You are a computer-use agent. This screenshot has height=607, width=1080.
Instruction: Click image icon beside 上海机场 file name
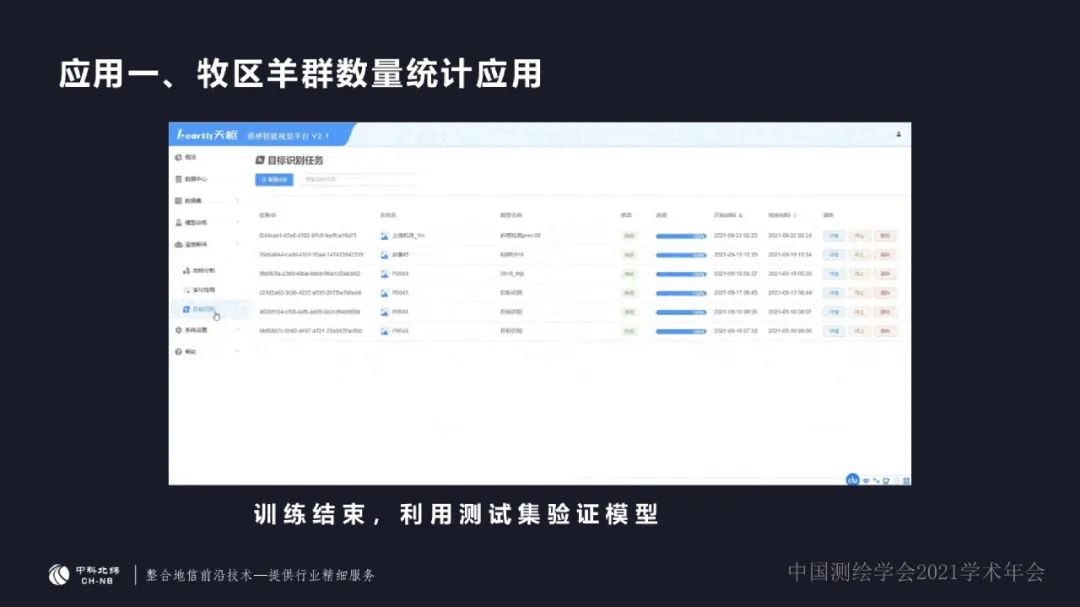tap(384, 236)
